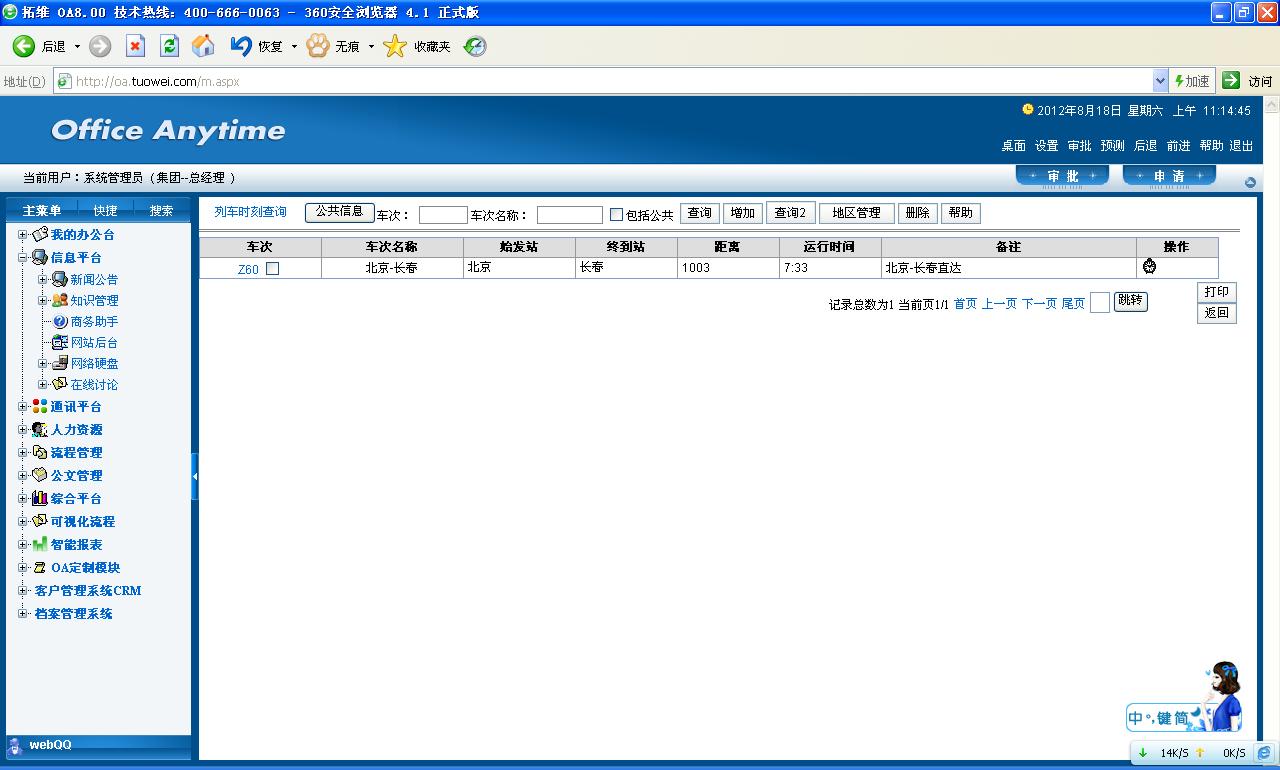Click the green refresh page icon

point(169,46)
